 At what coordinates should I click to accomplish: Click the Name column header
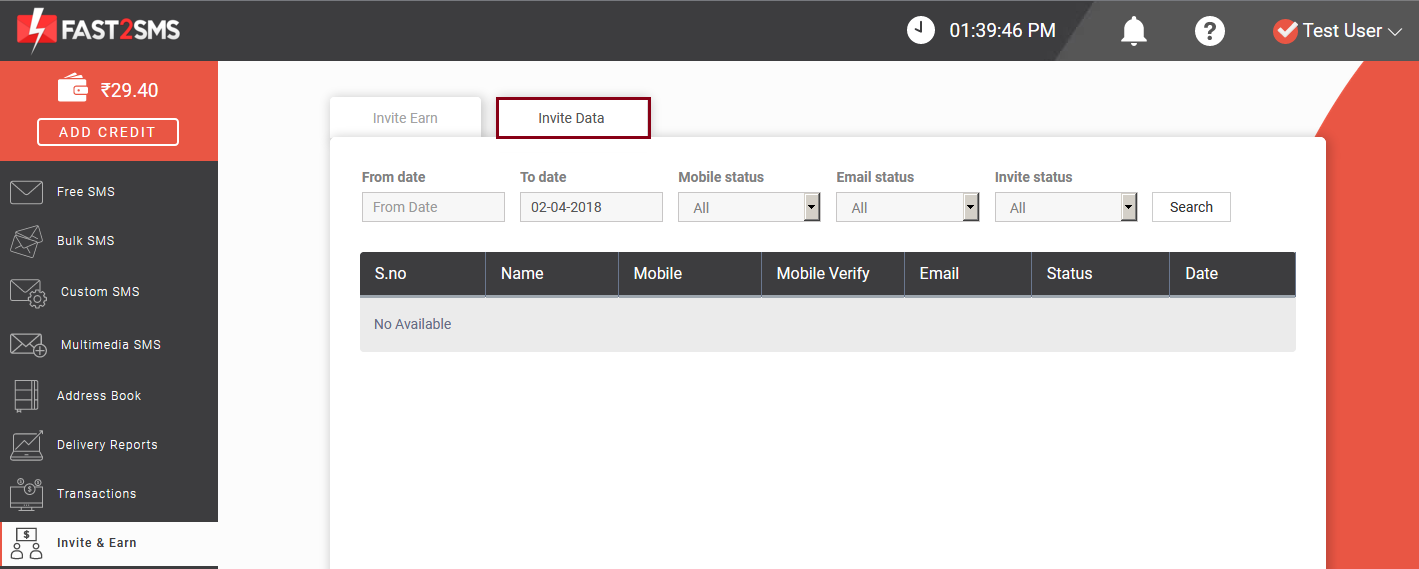[x=552, y=273]
